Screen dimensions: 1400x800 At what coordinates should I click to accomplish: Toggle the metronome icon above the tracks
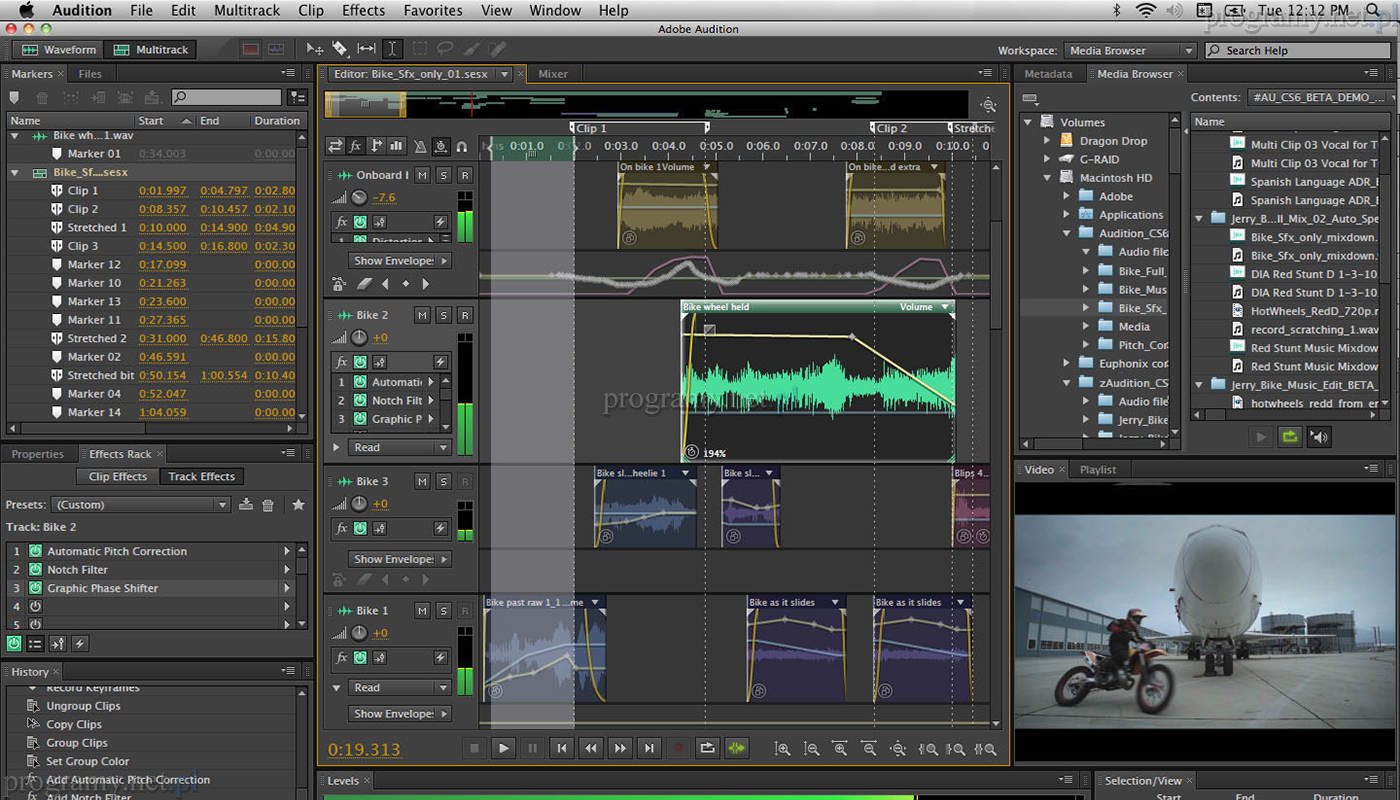[x=419, y=146]
